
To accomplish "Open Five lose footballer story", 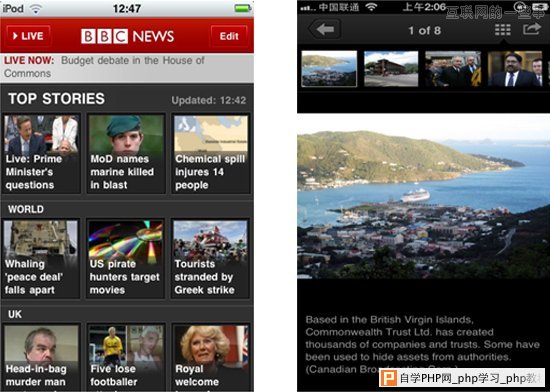I will (126, 358).
